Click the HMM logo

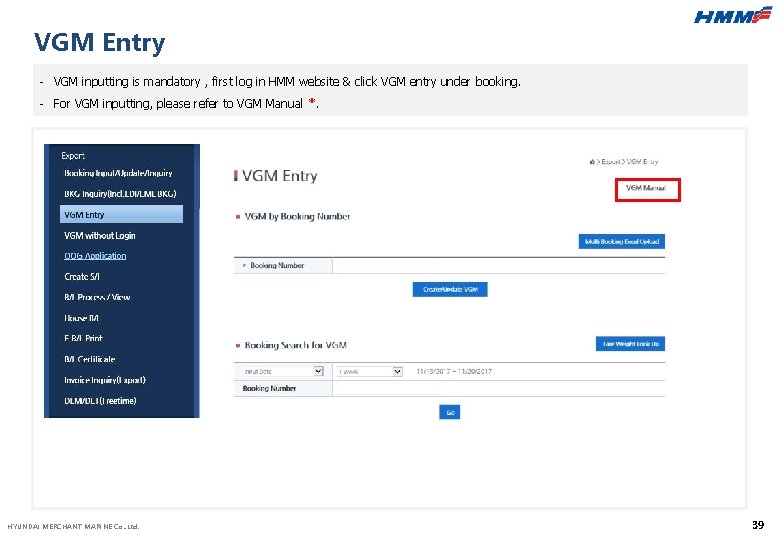732,15
